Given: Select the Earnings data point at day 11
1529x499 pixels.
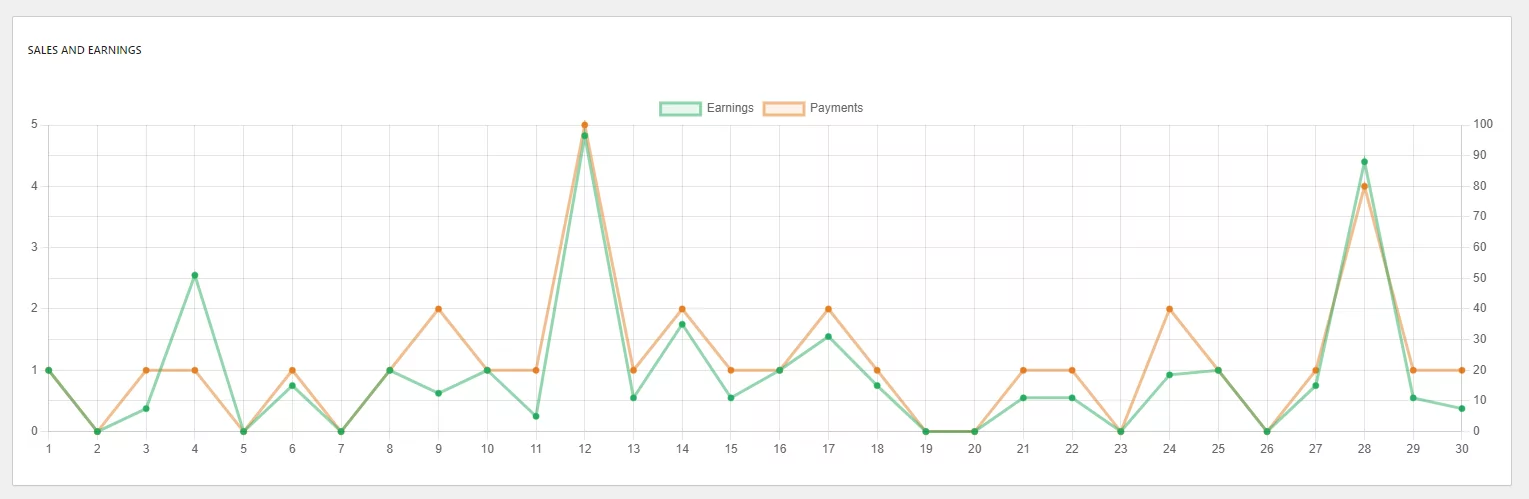Looking at the screenshot, I should point(536,416).
